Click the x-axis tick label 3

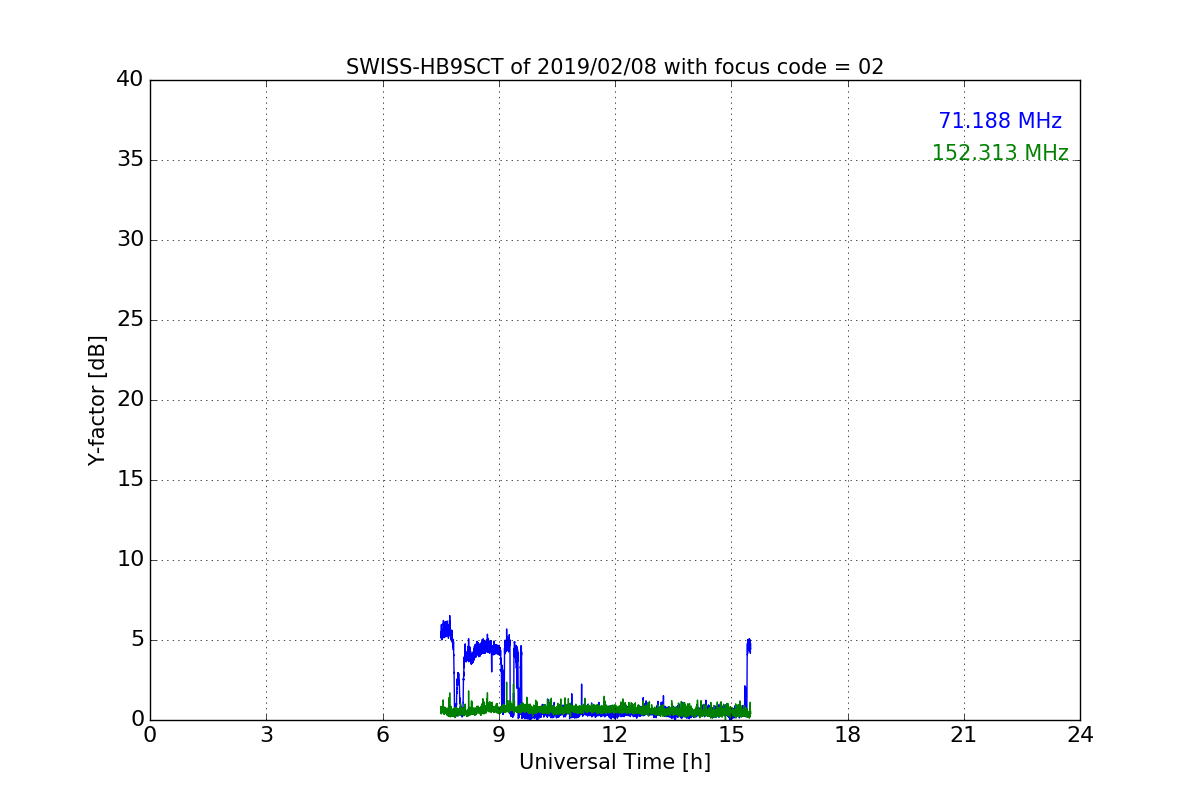[266, 734]
